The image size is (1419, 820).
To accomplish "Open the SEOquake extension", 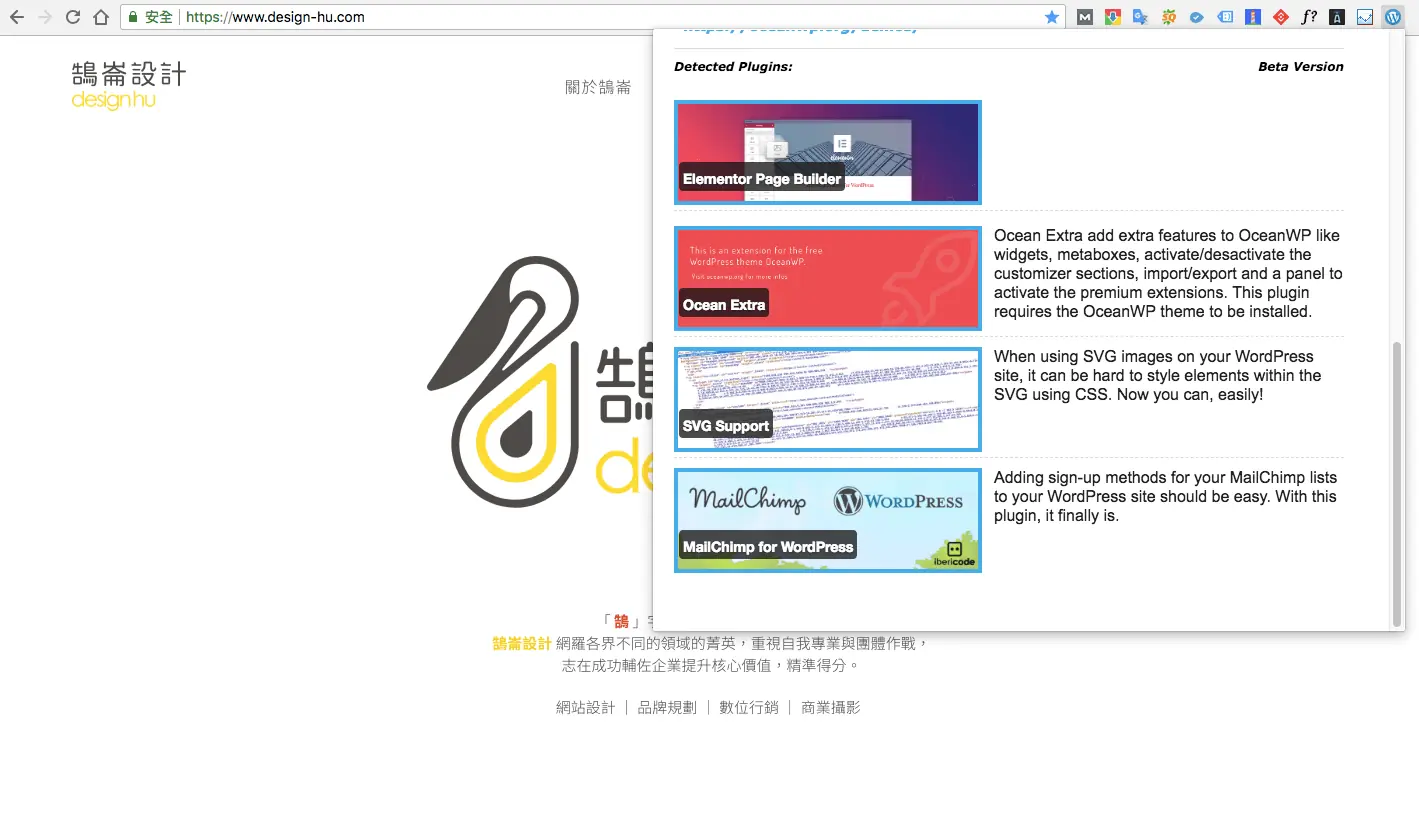I will [1168, 17].
